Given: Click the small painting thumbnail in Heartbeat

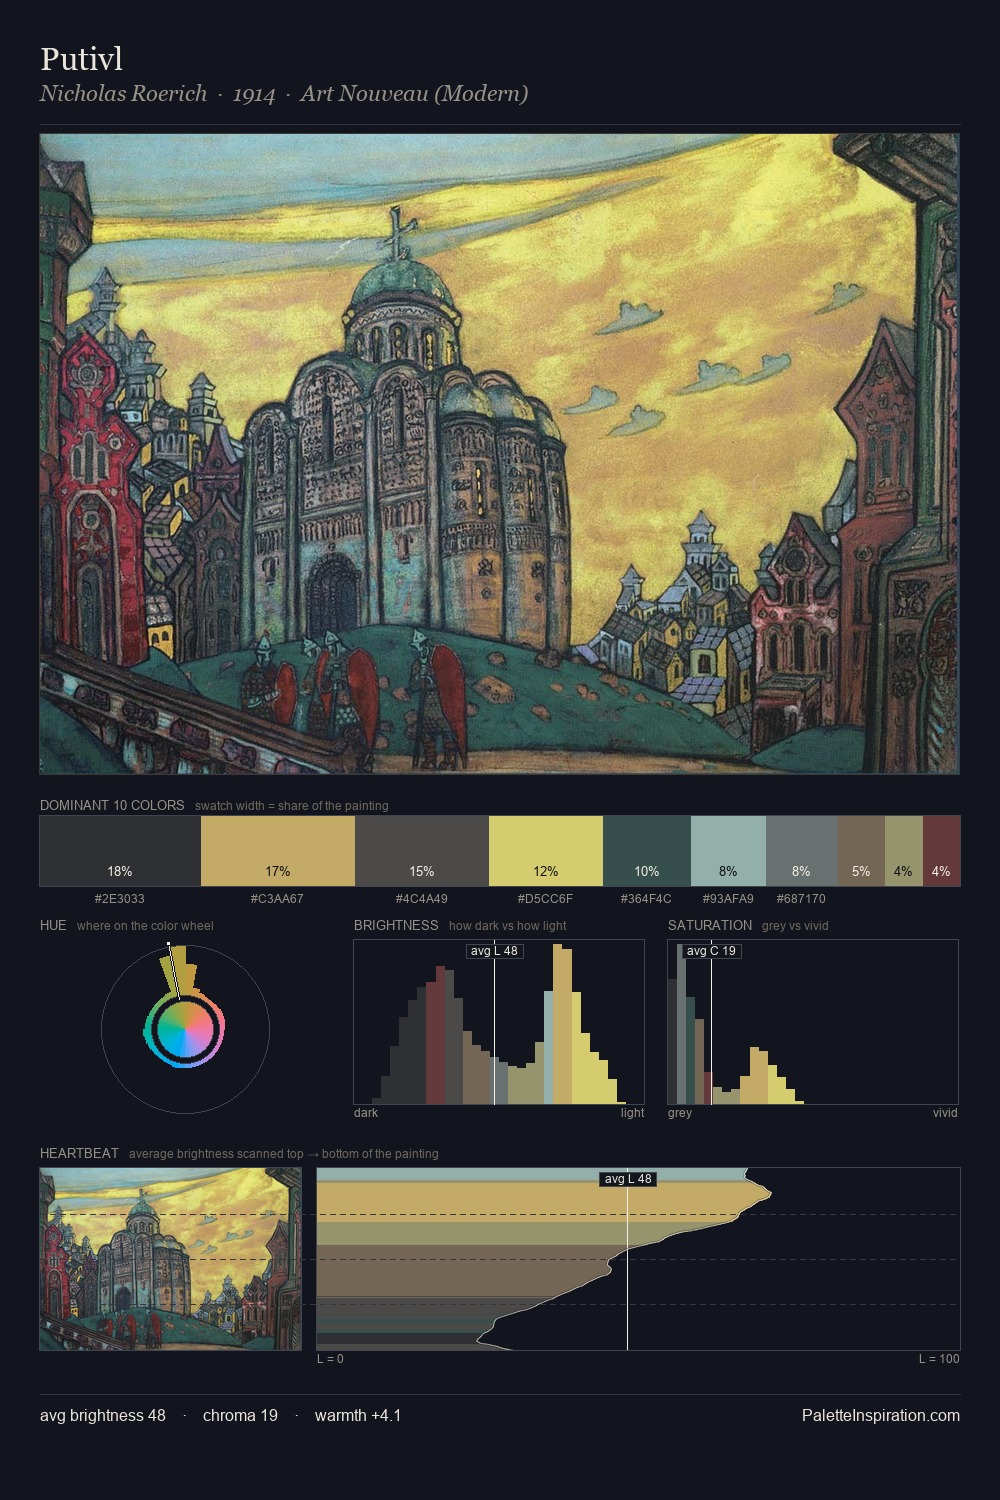Looking at the screenshot, I should pos(170,1259).
